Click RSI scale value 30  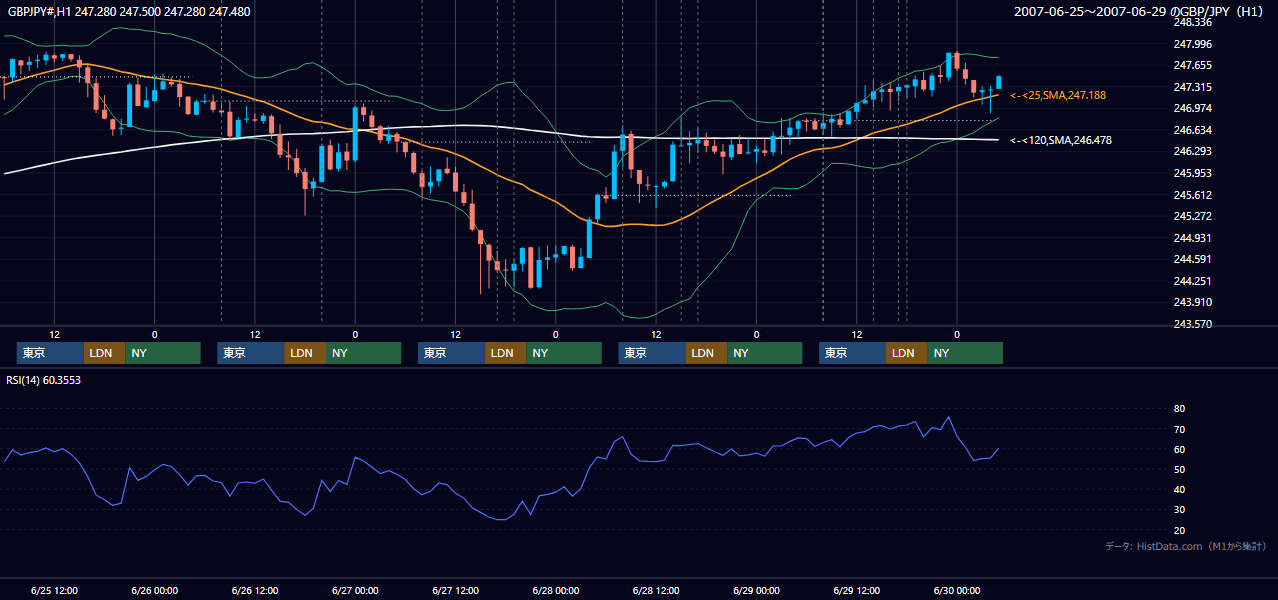(x=1179, y=510)
